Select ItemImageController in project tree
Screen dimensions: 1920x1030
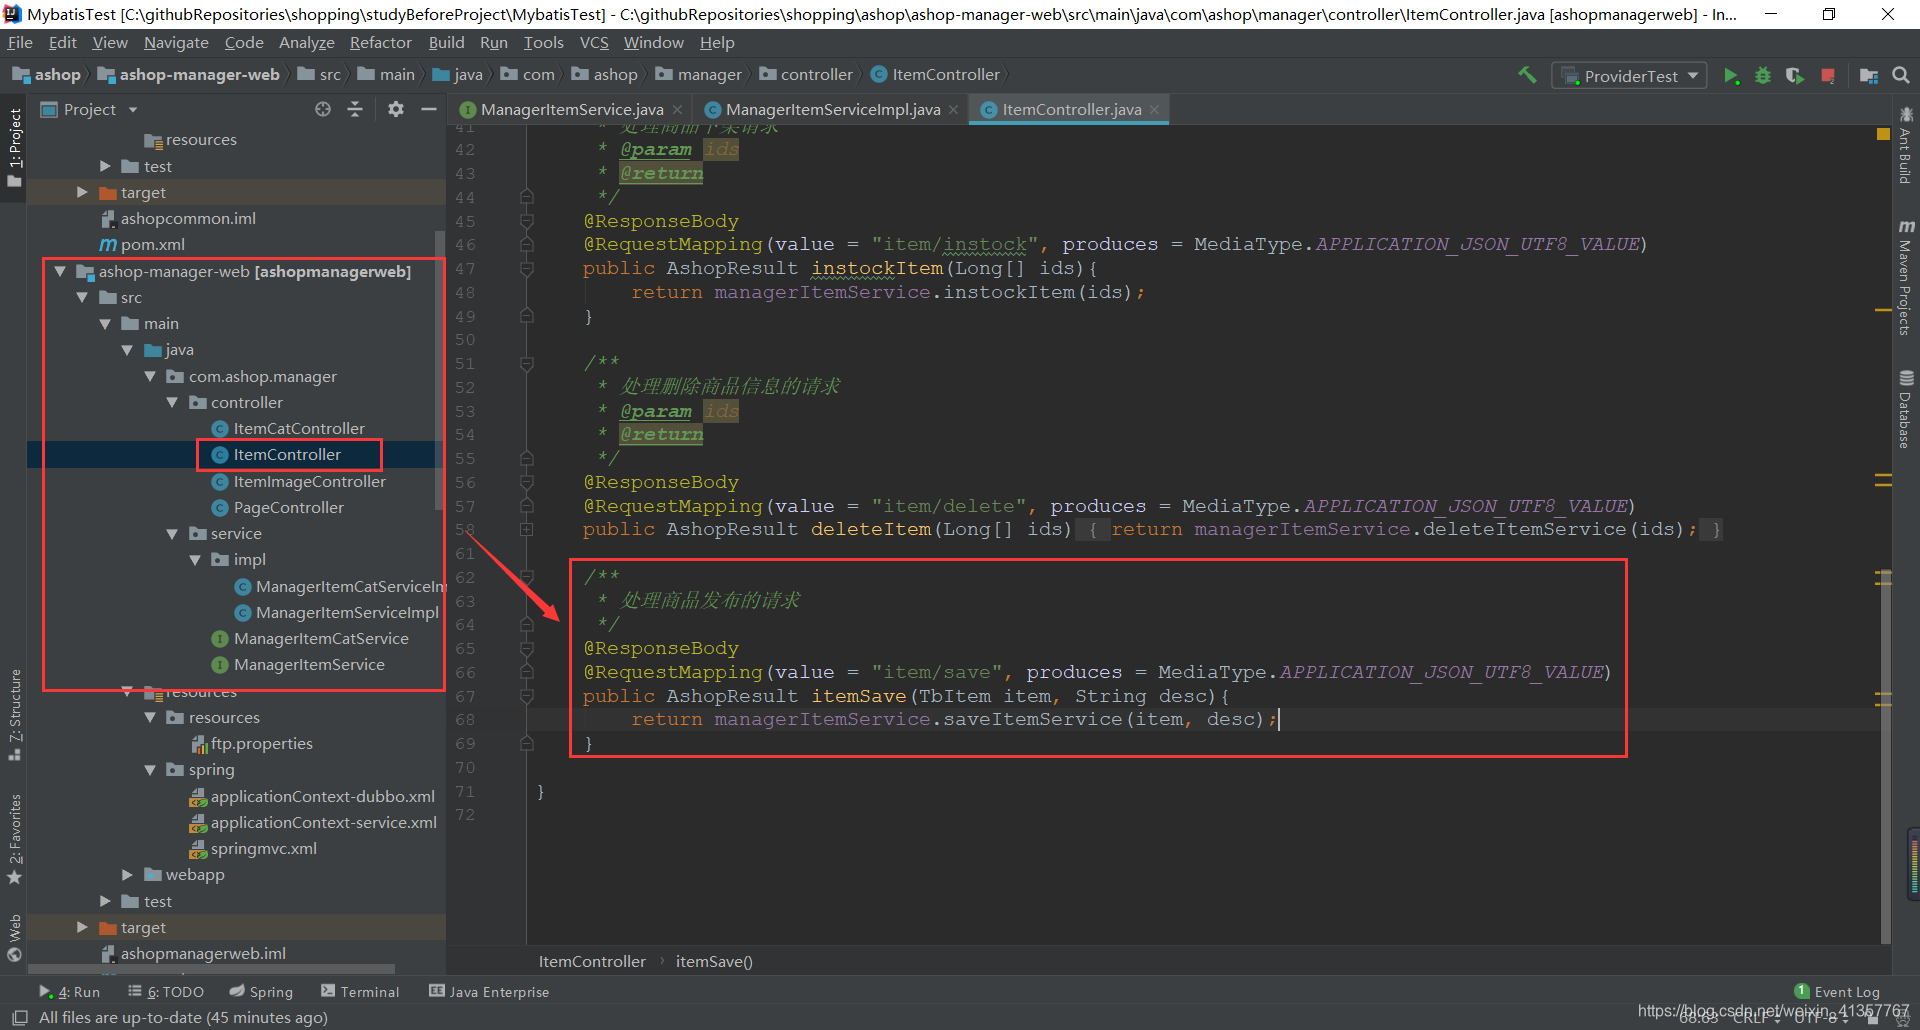click(309, 482)
